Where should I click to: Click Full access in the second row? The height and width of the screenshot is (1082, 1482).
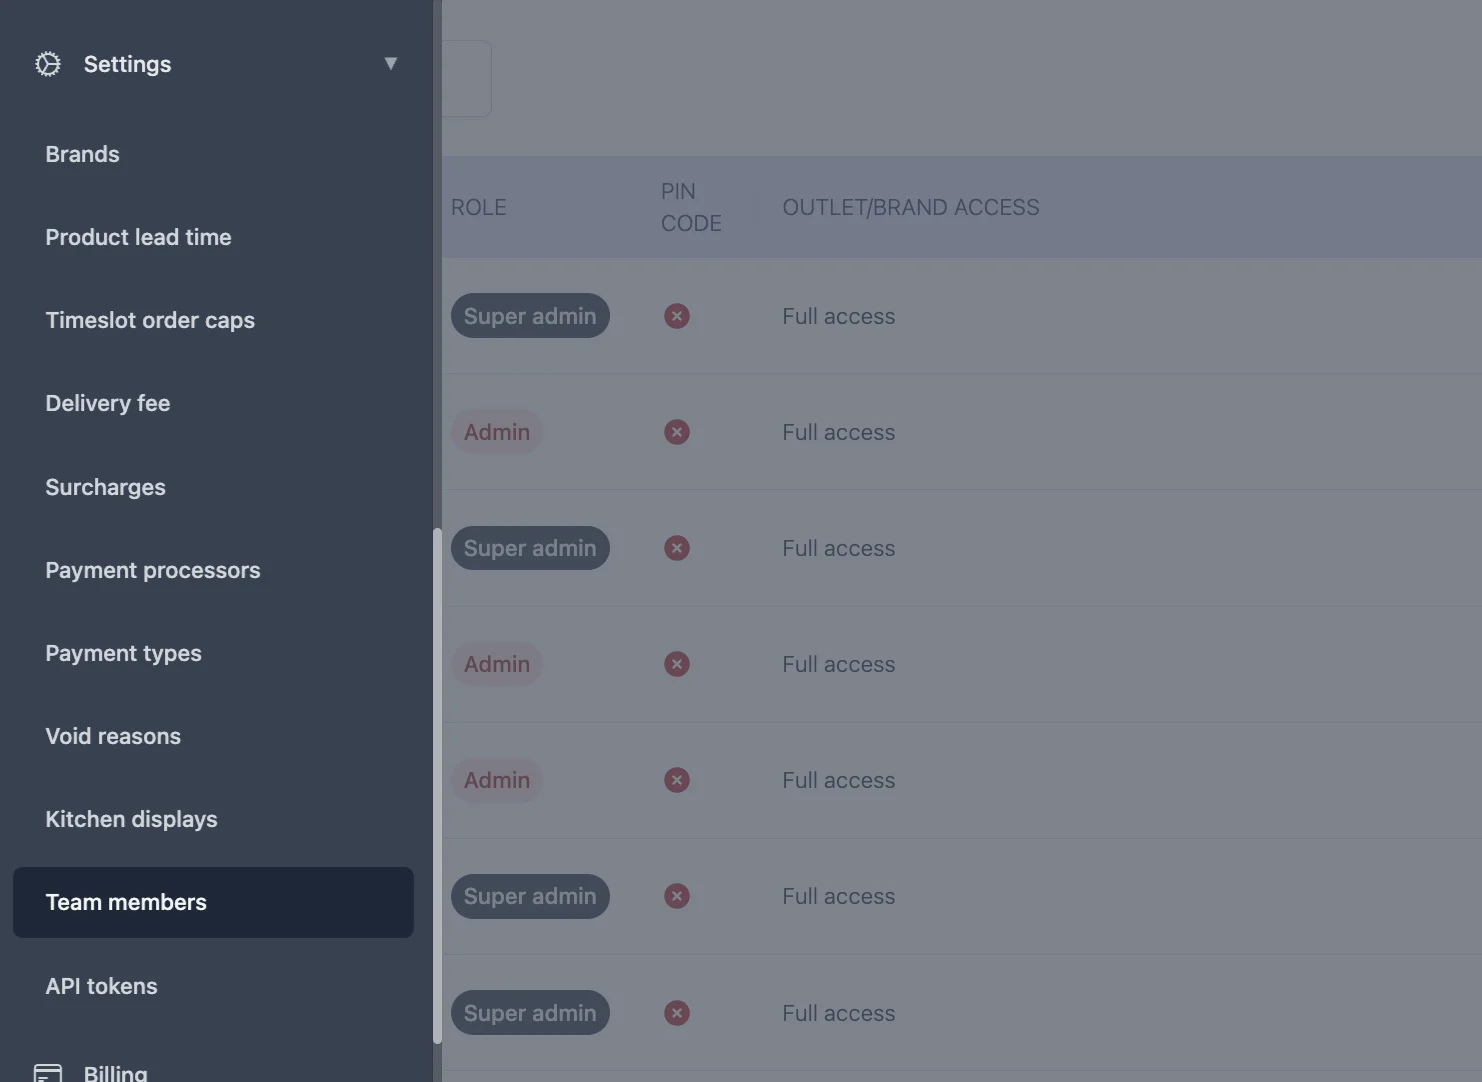839,432
